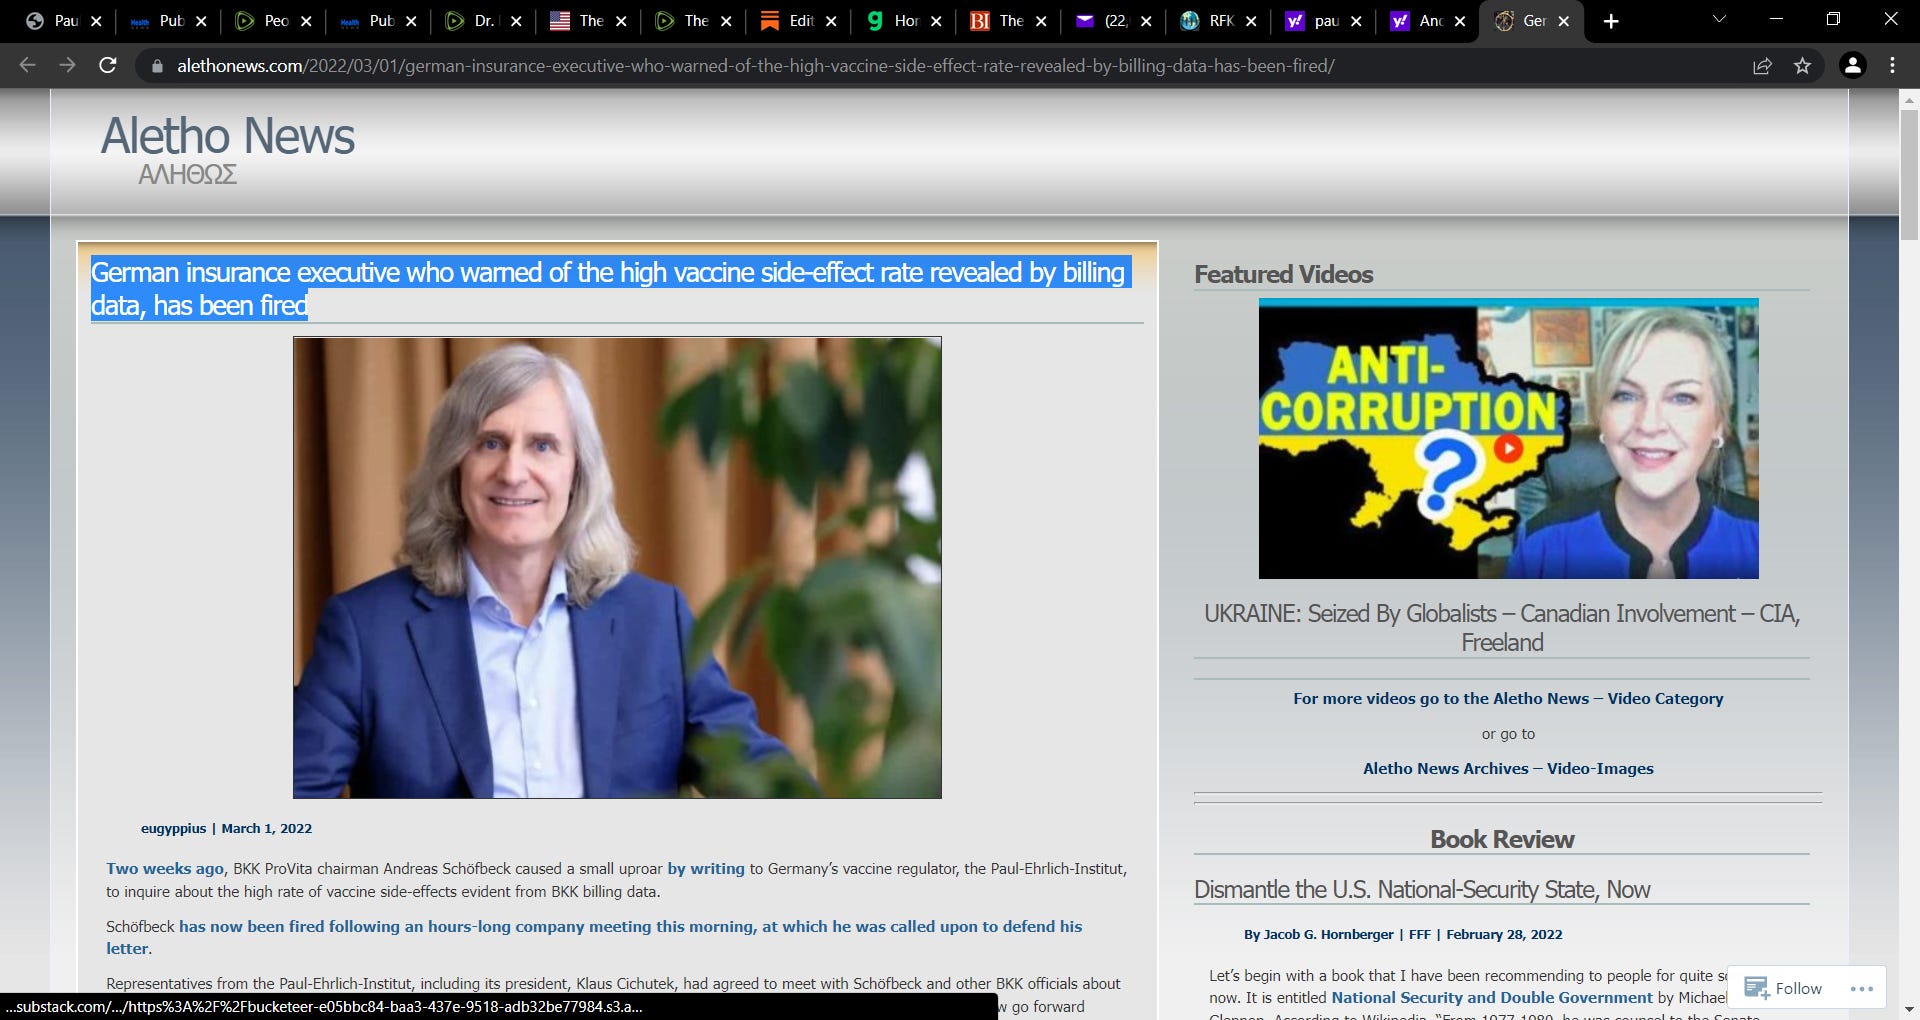Close the 'RFK' tab
Screen dimensions: 1920x1020
[x=1251, y=21]
